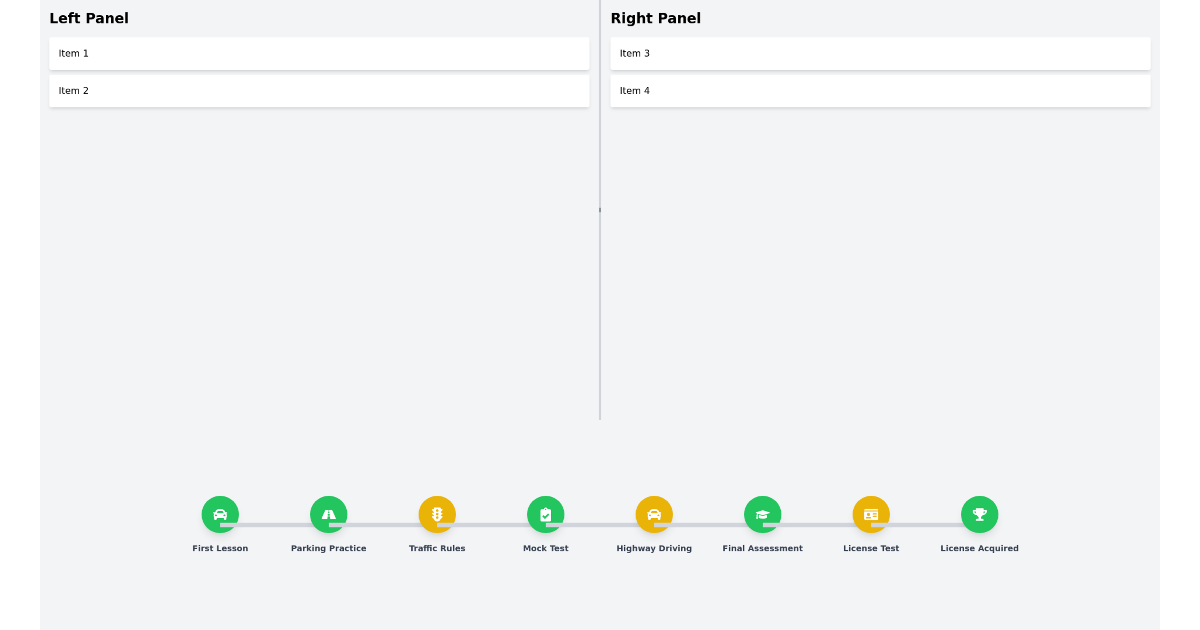The height and width of the screenshot is (630, 1200).
Task: Select the Final Assessment text label
Action: (762, 548)
